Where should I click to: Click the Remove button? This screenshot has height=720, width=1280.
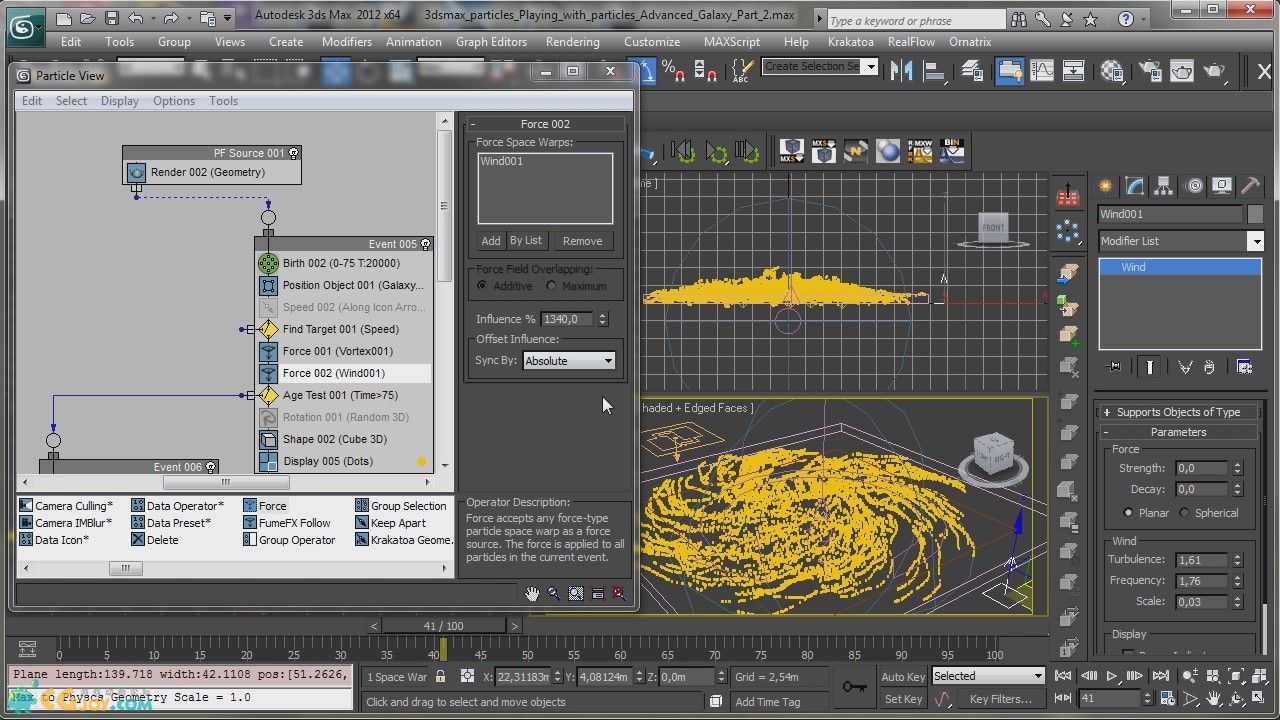click(582, 241)
